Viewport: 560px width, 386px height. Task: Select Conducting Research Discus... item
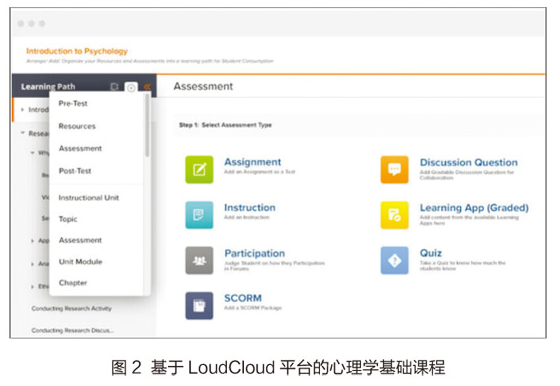tap(72, 330)
